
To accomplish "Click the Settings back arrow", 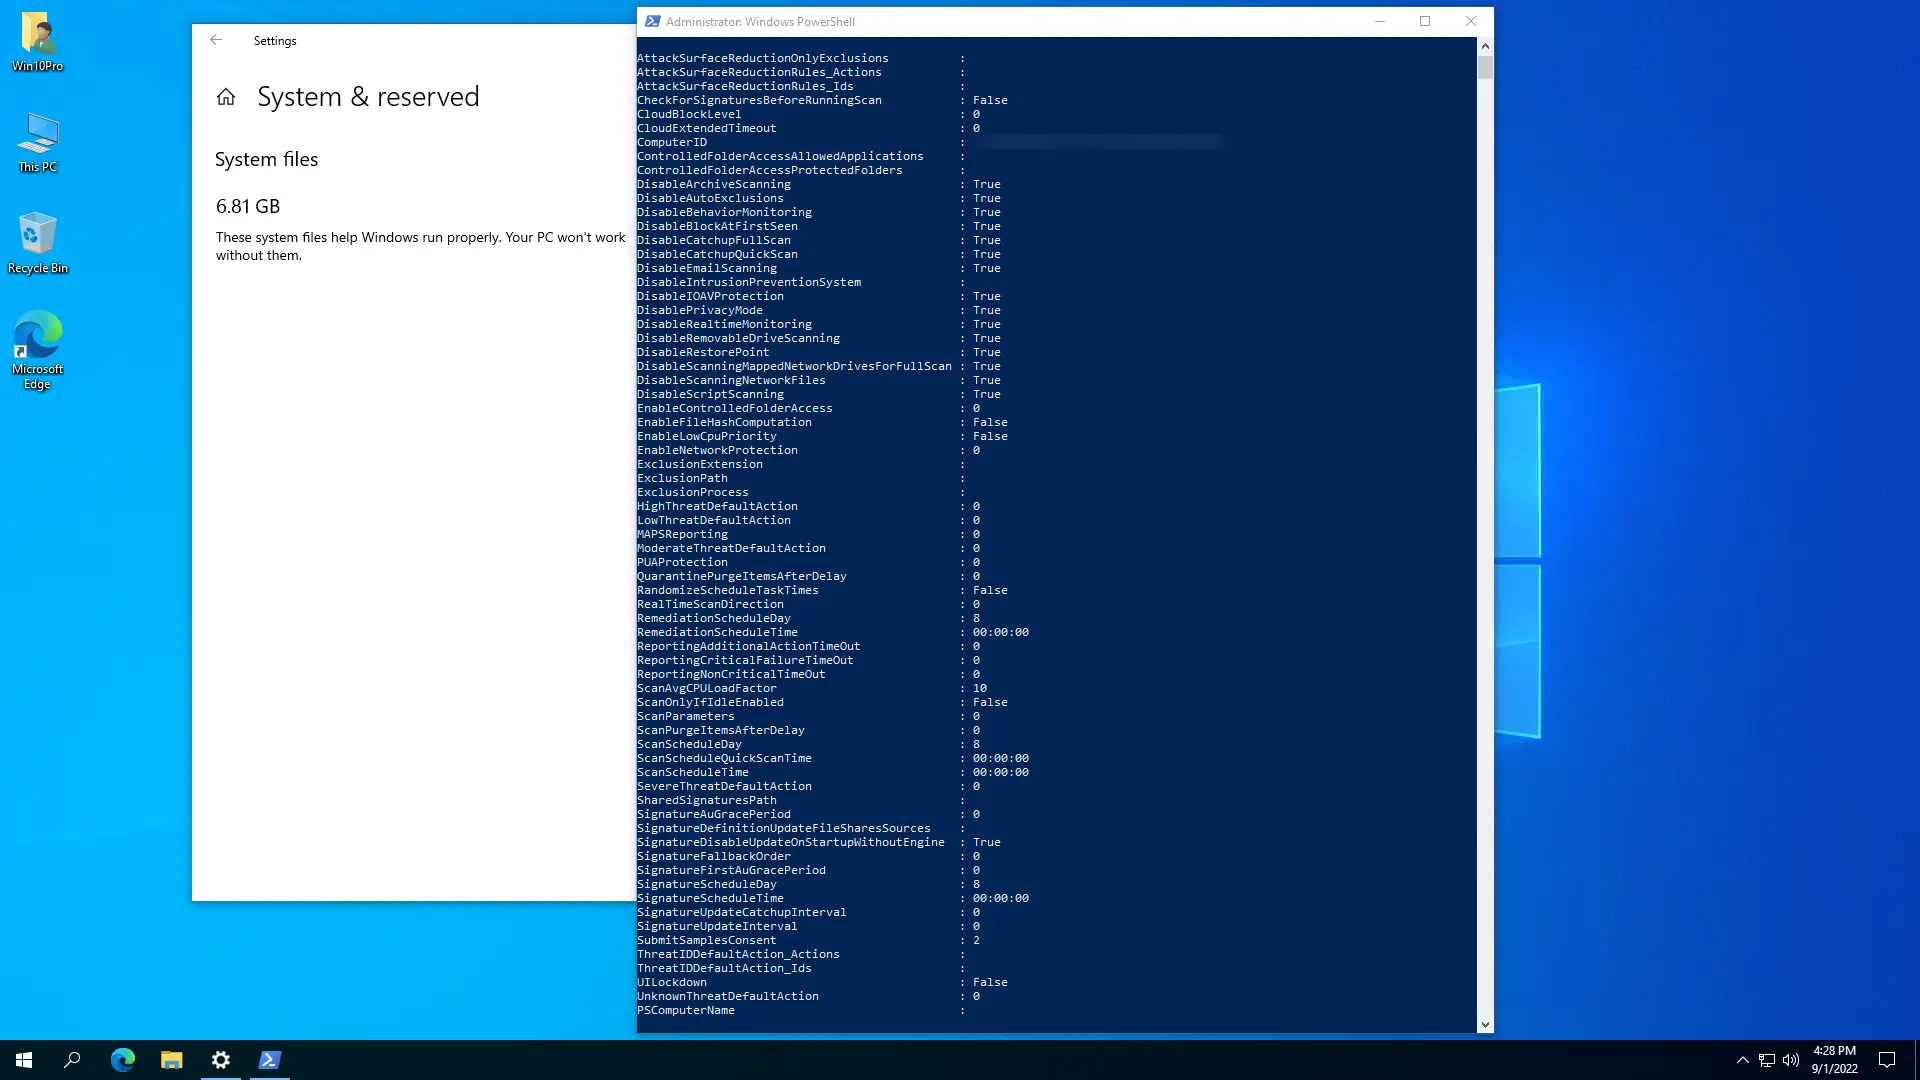I will tap(216, 40).
